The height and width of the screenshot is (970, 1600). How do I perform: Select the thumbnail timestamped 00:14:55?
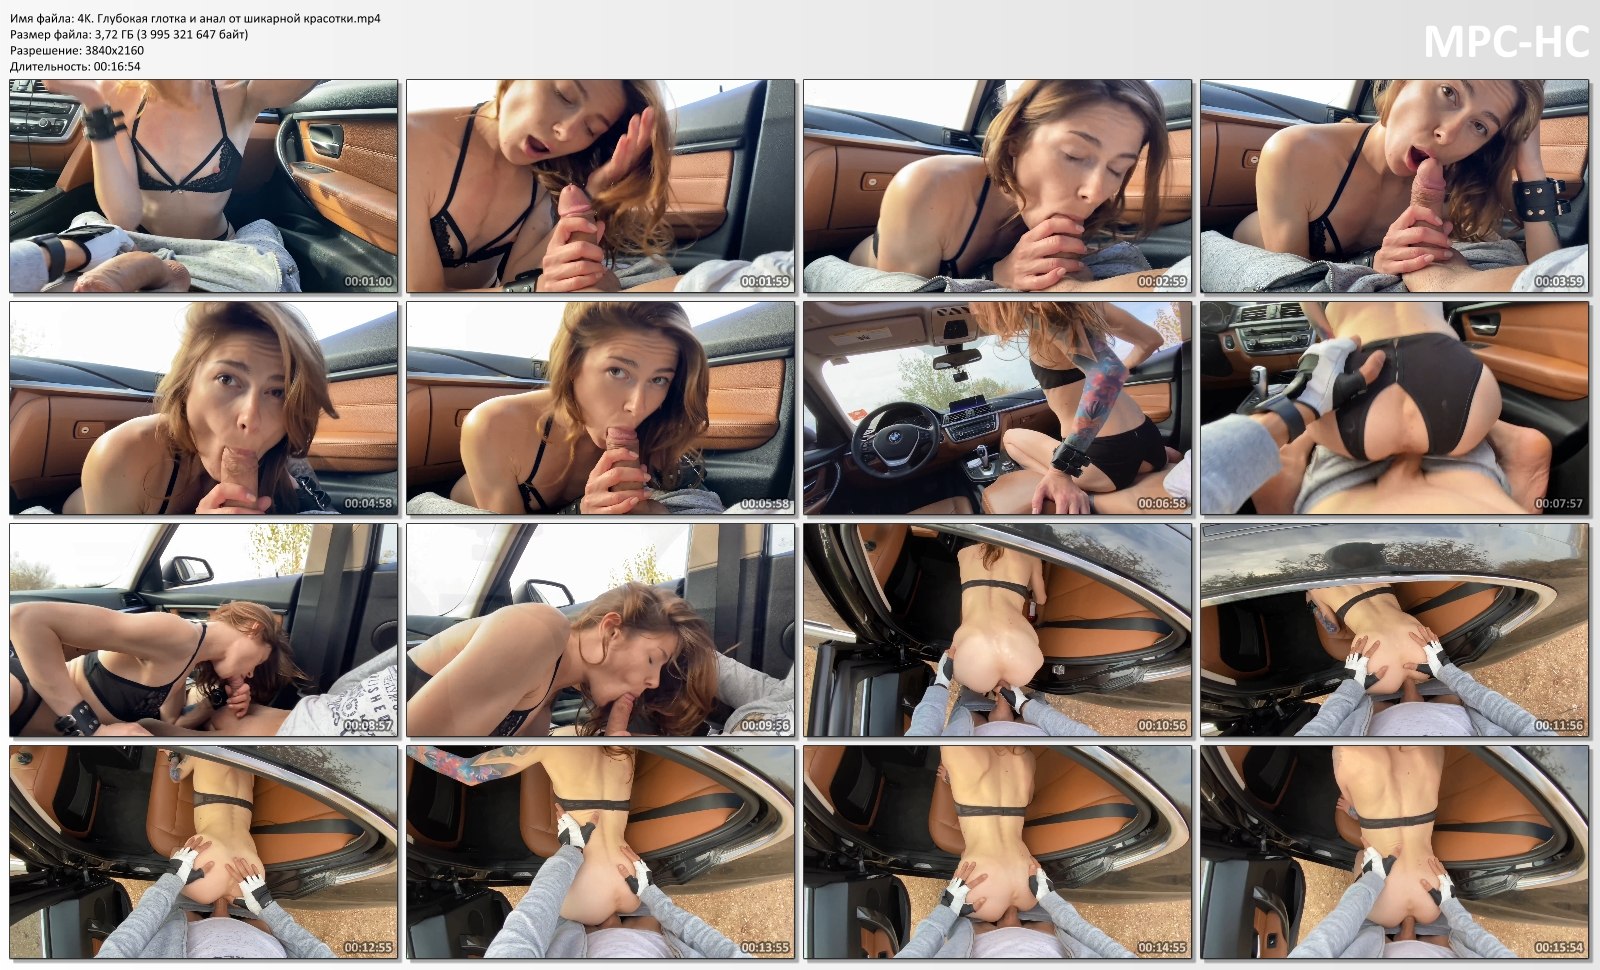(997, 852)
